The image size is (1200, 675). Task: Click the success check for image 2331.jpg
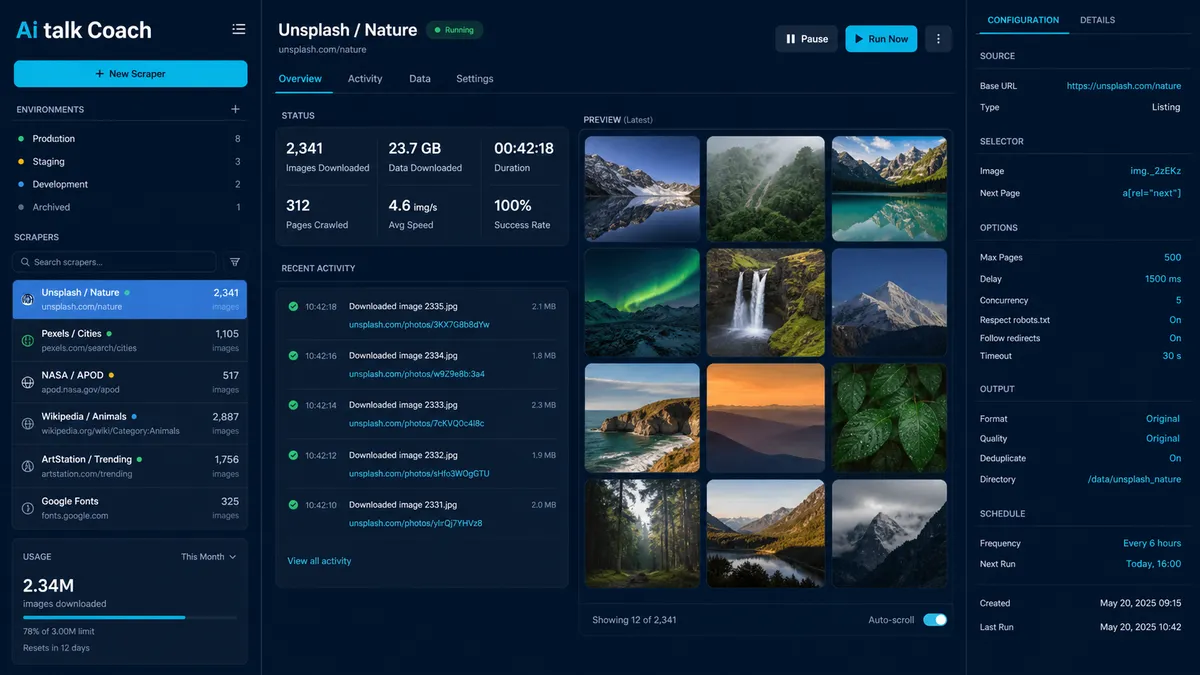click(x=293, y=505)
